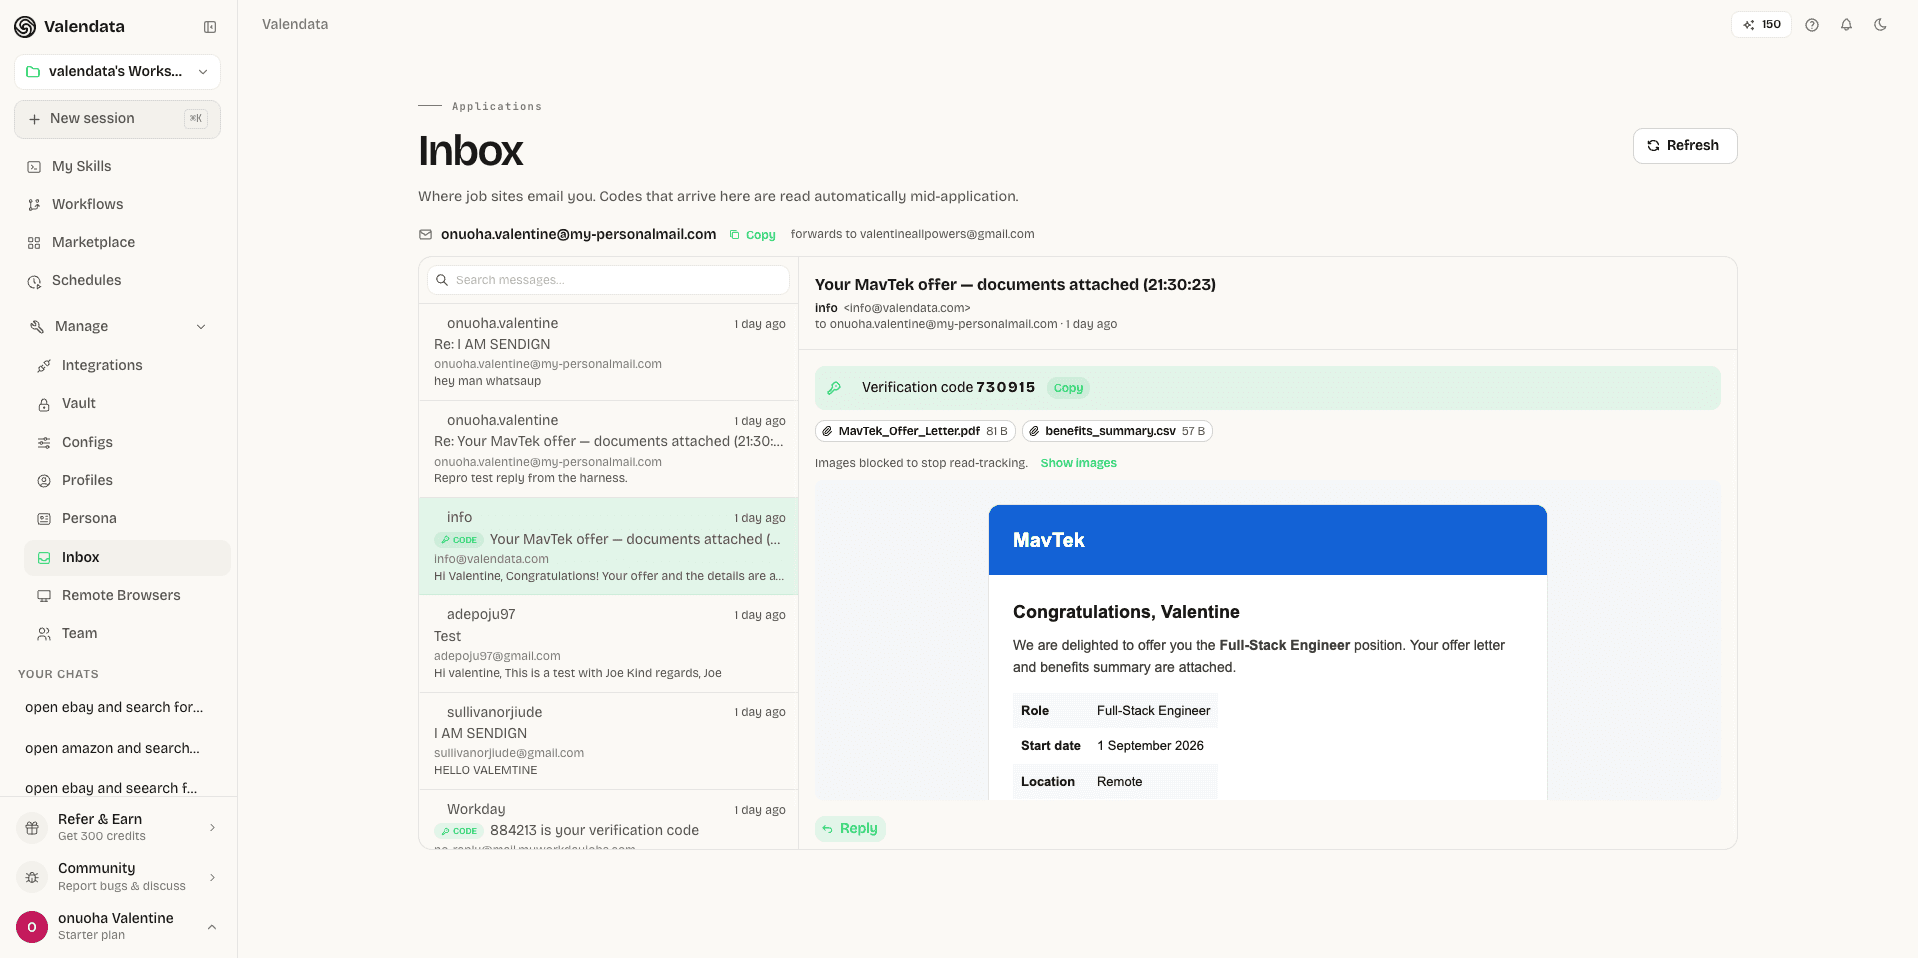Viewport: 1918px width, 958px height.
Task: Open sullivanorjiude 'HELLO VALEMTINE' message
Action: pyautogui.click(x=608, y=741)
